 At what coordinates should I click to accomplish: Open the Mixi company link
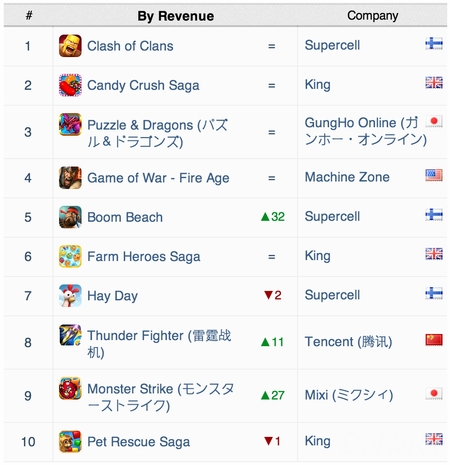coord(349,395)
